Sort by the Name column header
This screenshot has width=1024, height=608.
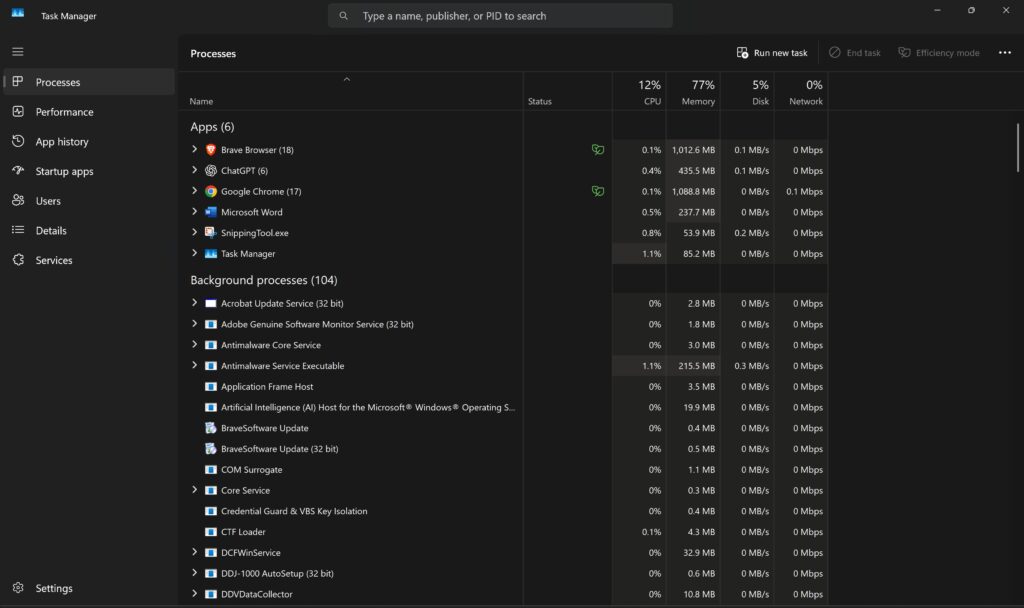(x=351, y=91)
